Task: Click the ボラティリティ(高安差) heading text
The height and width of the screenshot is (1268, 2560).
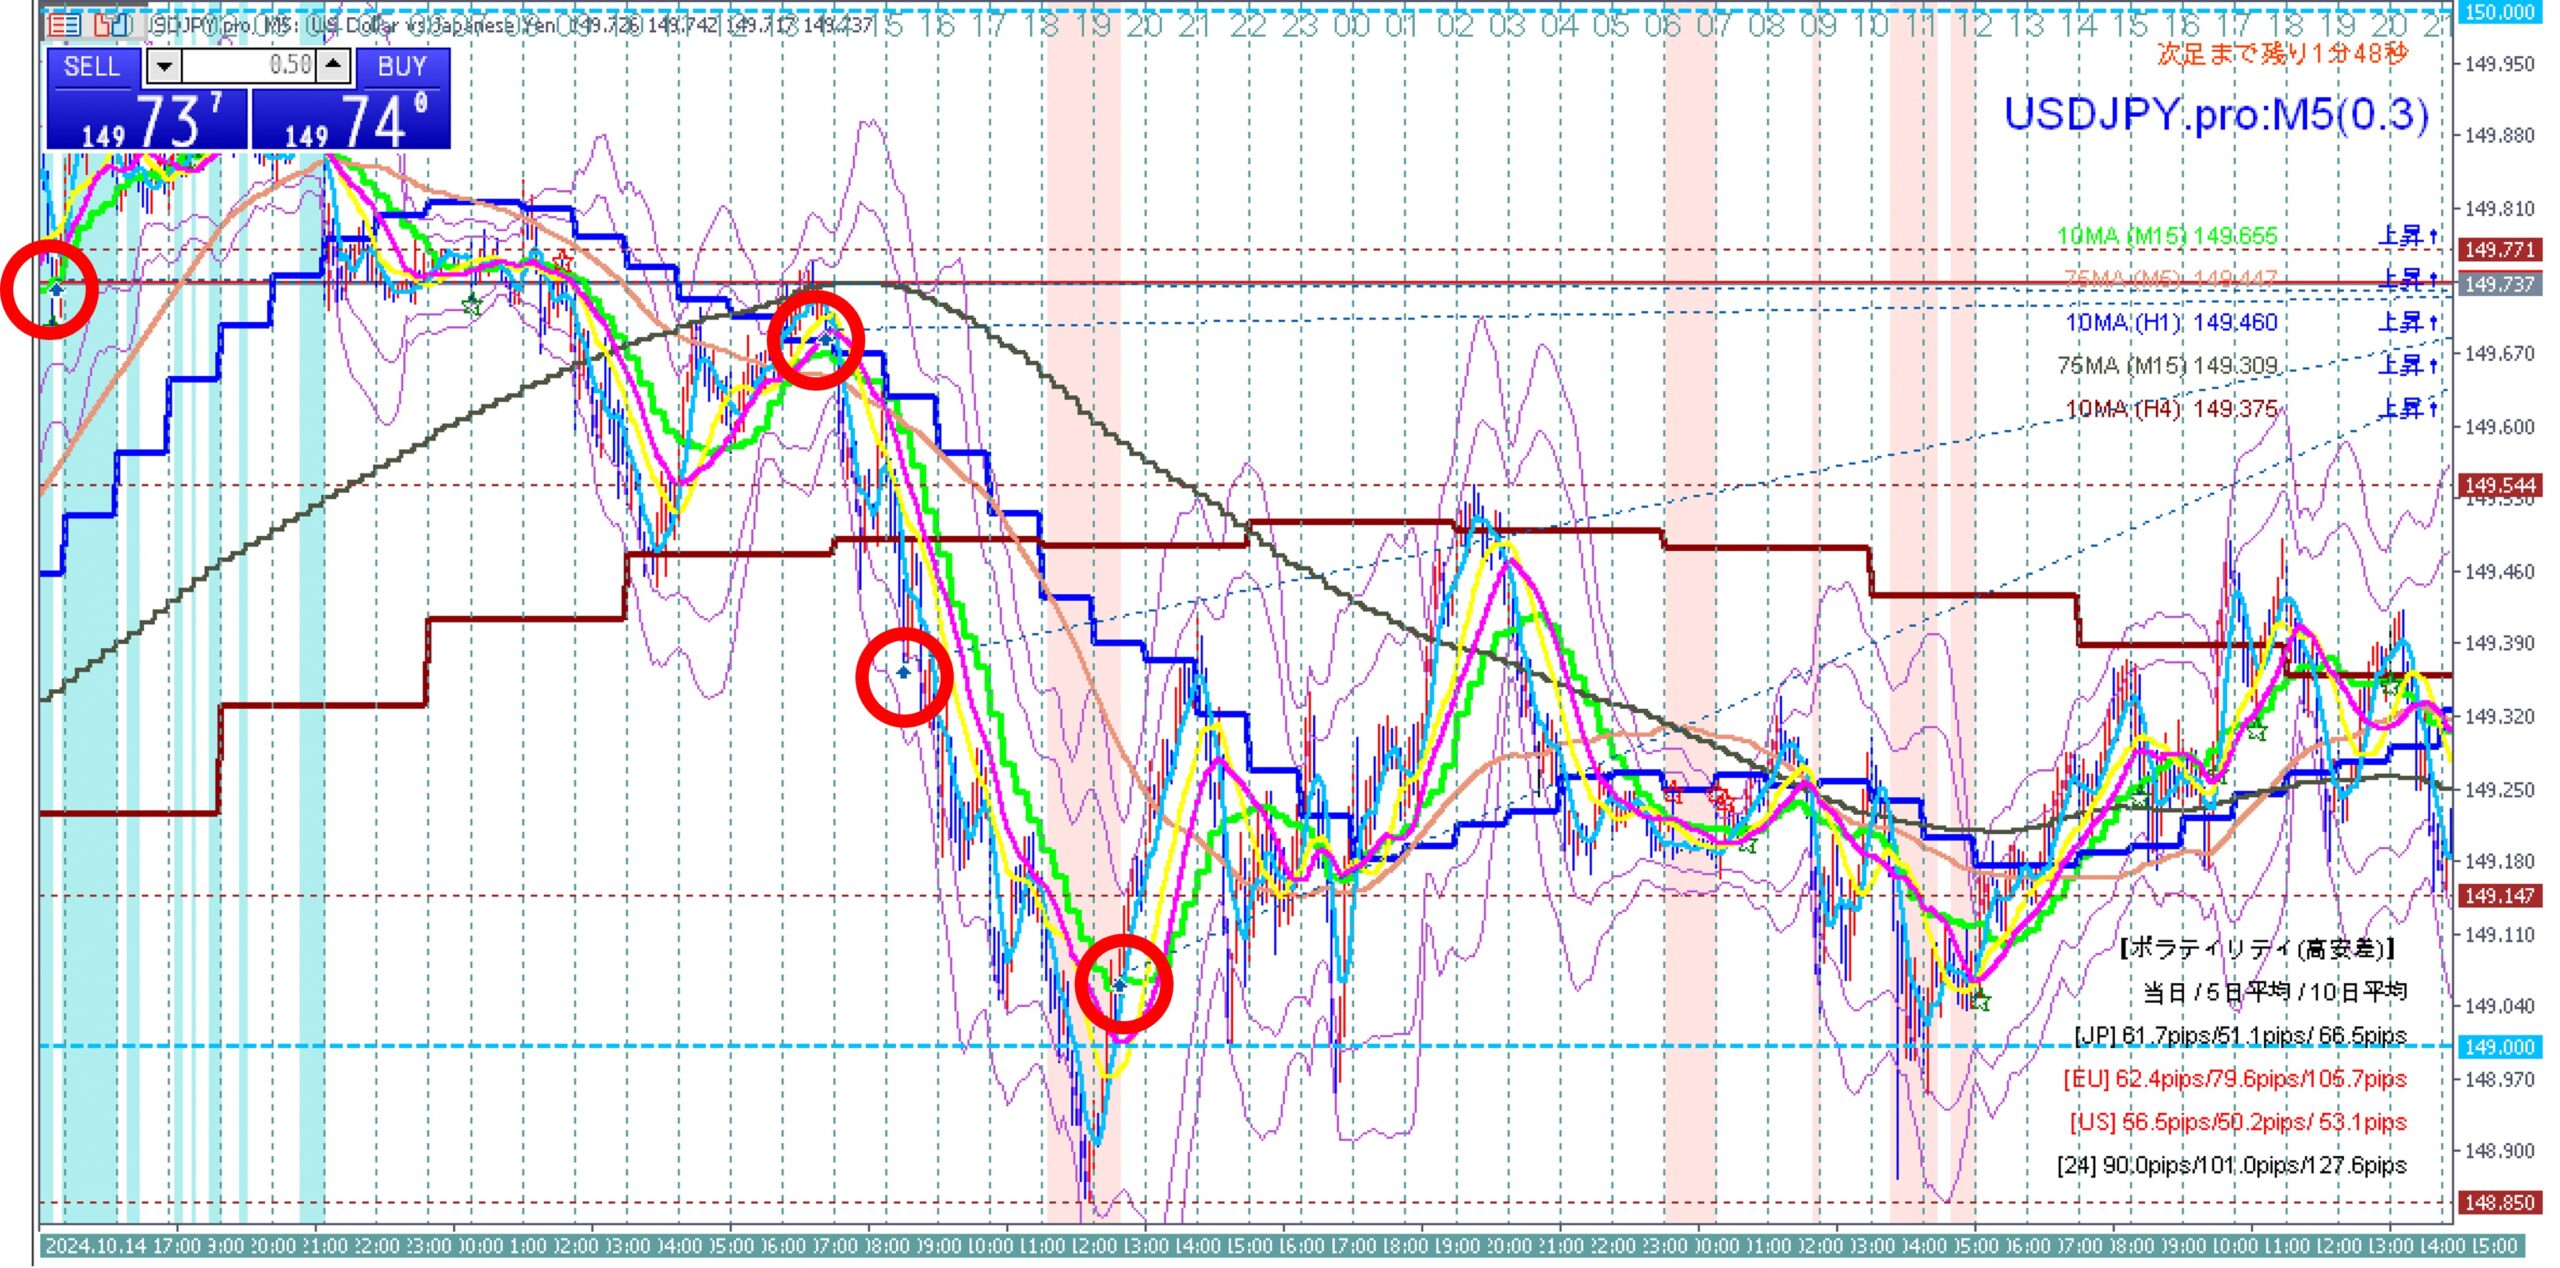Action: click(x=2258, y=948)
